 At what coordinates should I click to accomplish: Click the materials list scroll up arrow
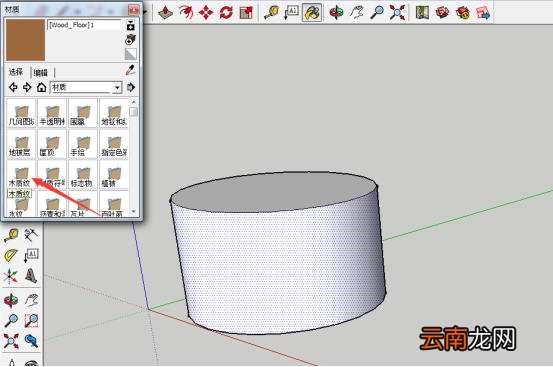133,102
